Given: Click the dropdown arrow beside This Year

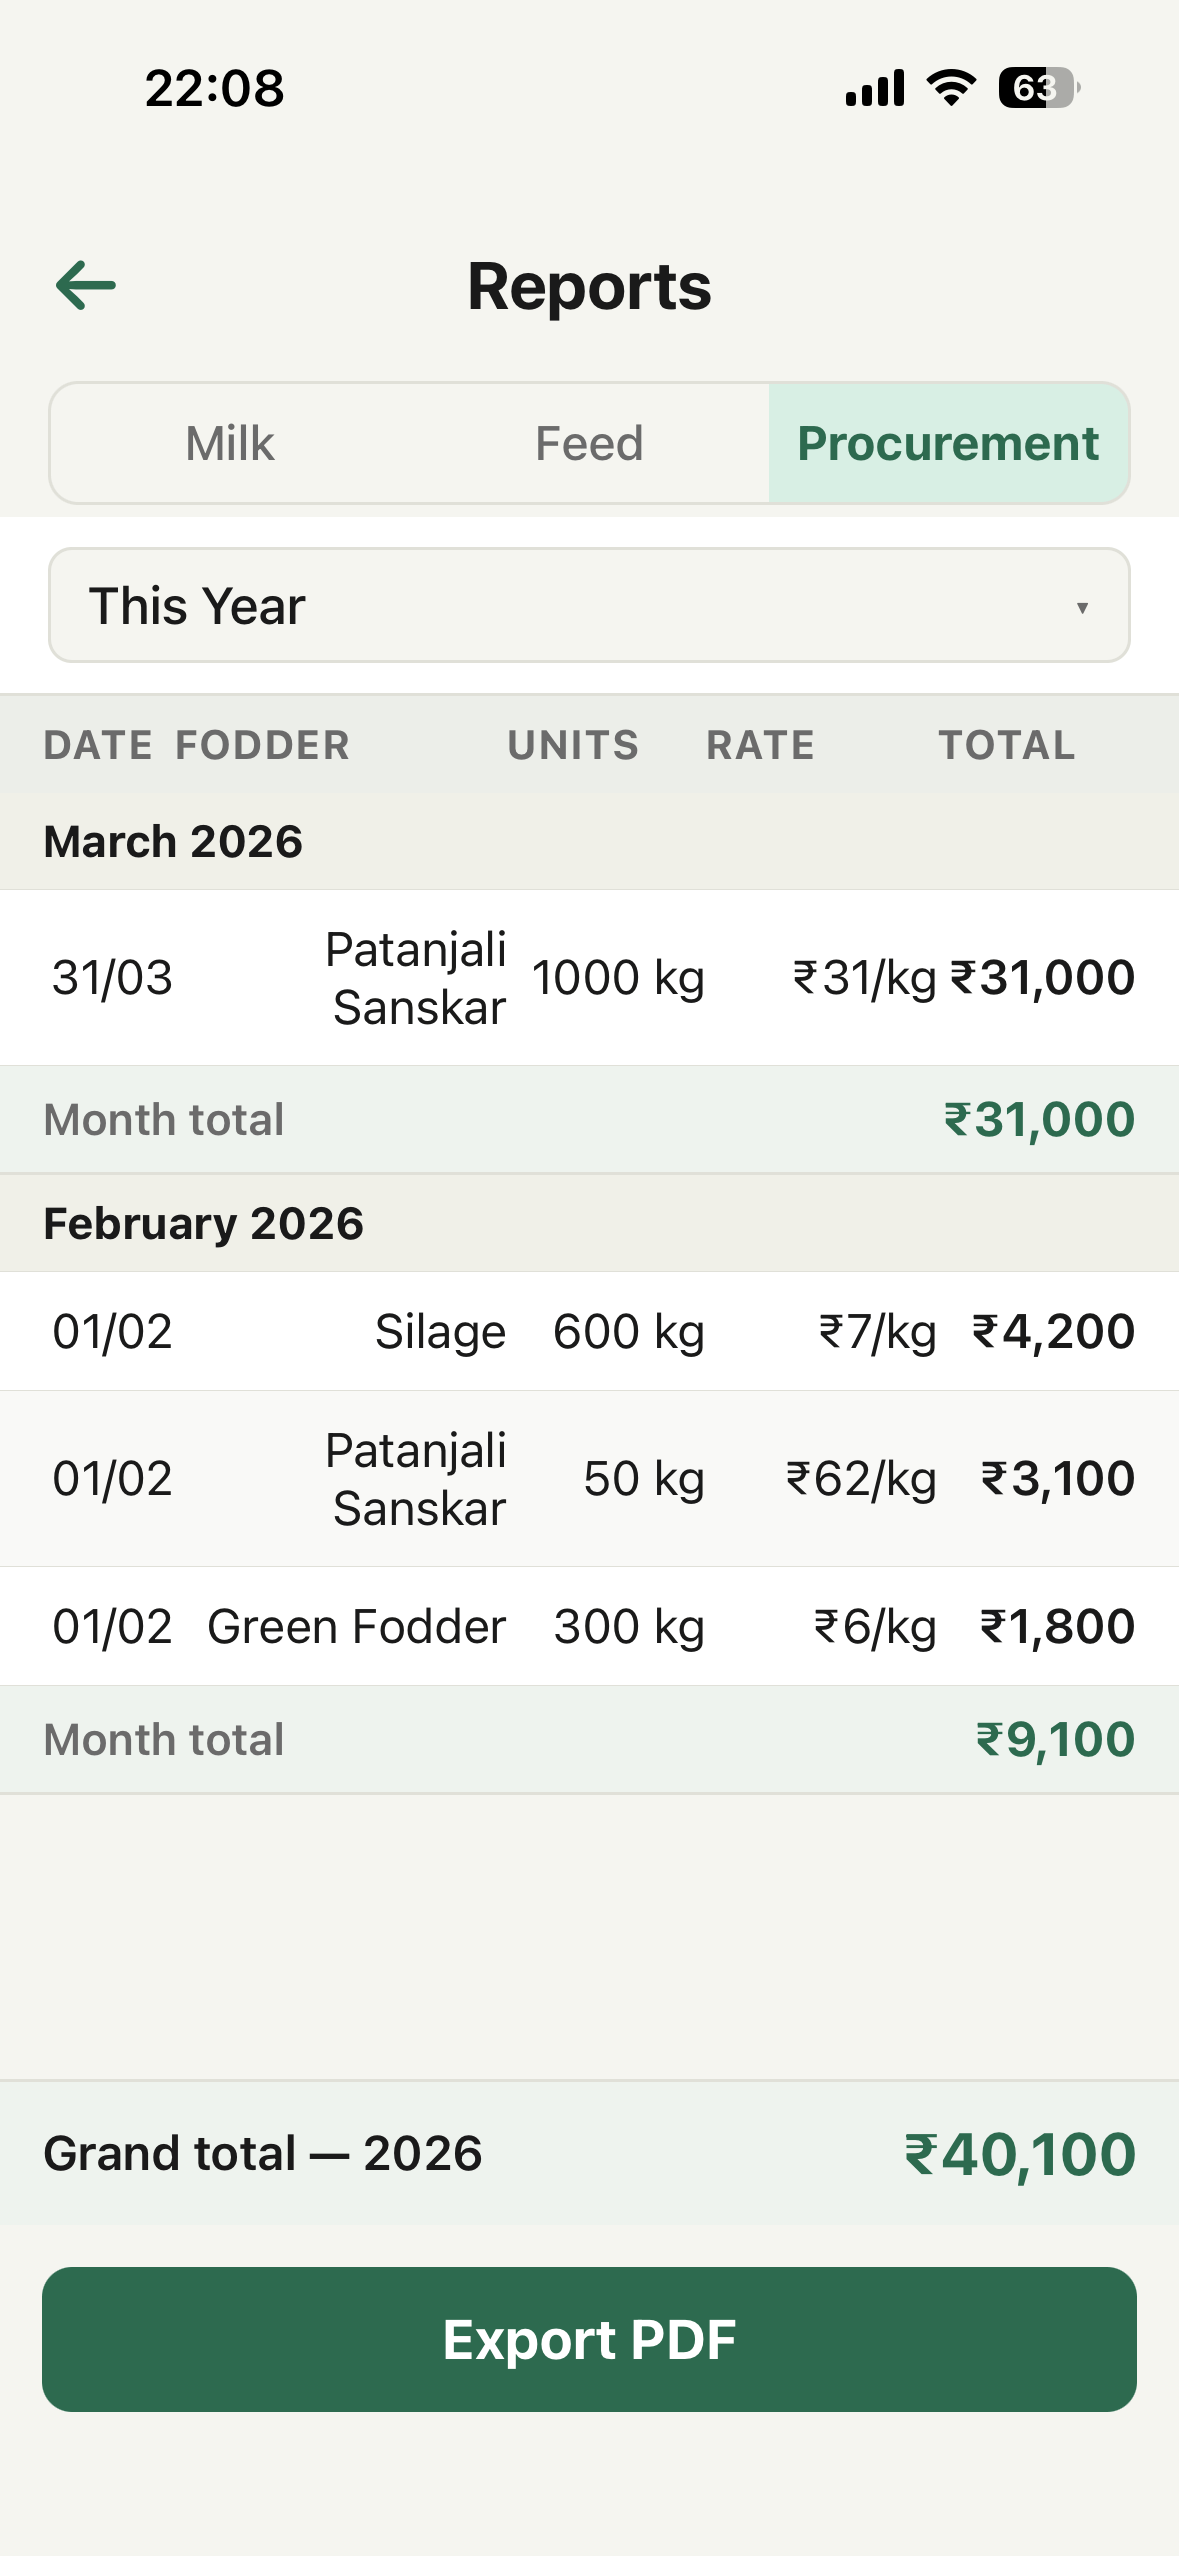Looking at the screenshot, I should [1082, 607].
